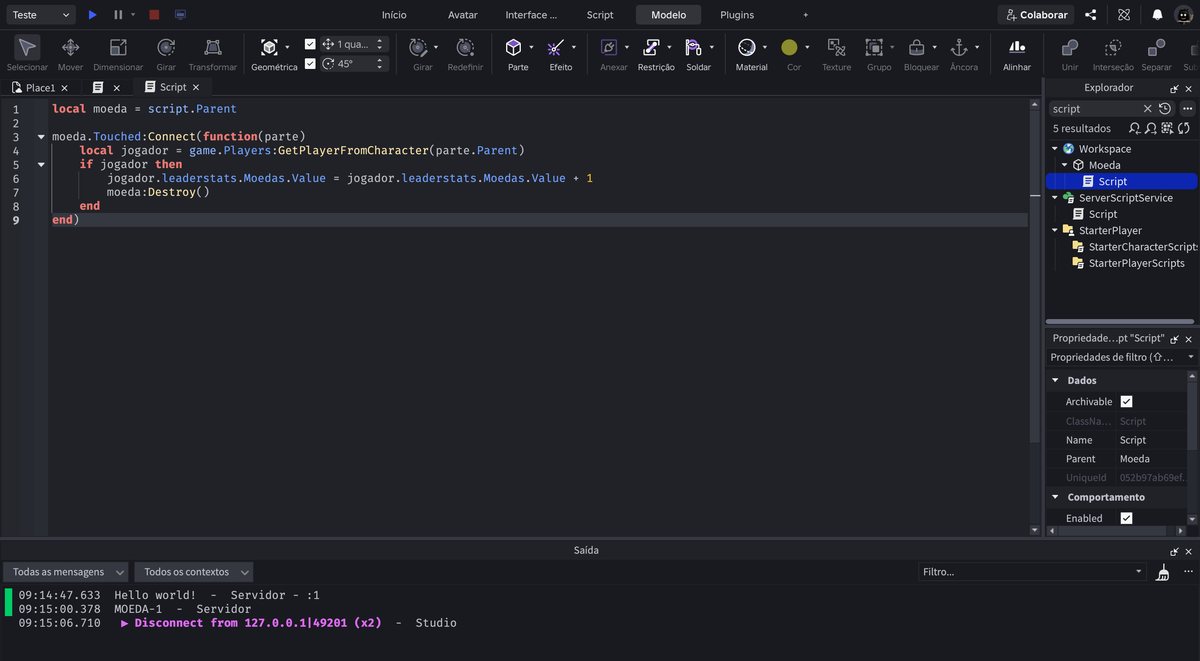Close the Script editor tab
The width and height of the screenshot is (1200, 661).
tap(196, 87)
